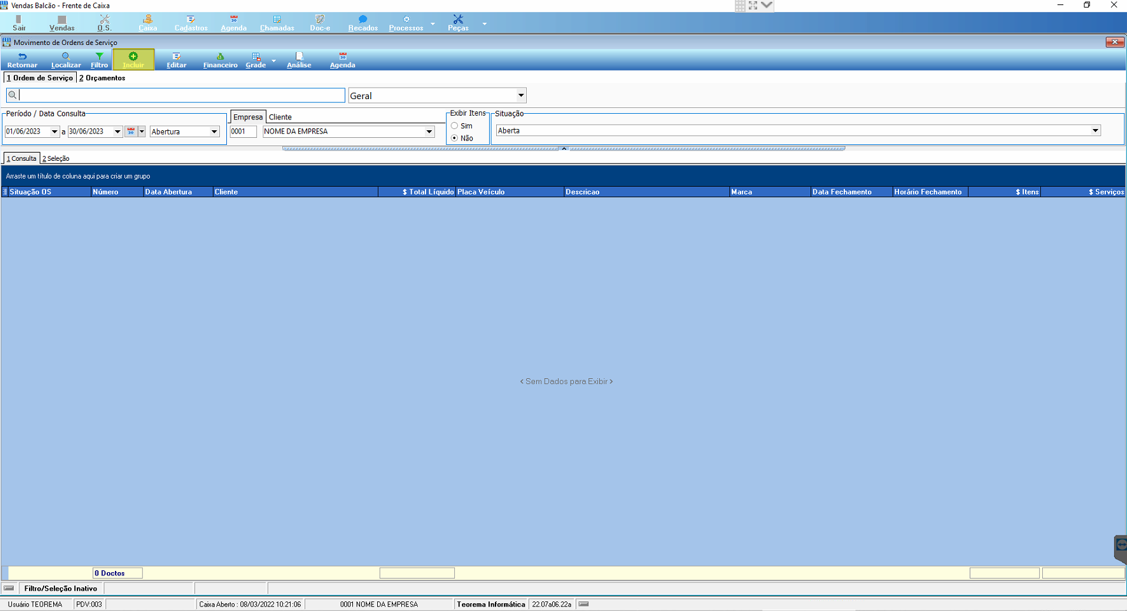Open the Peças tools module

(x=458, y=23)
